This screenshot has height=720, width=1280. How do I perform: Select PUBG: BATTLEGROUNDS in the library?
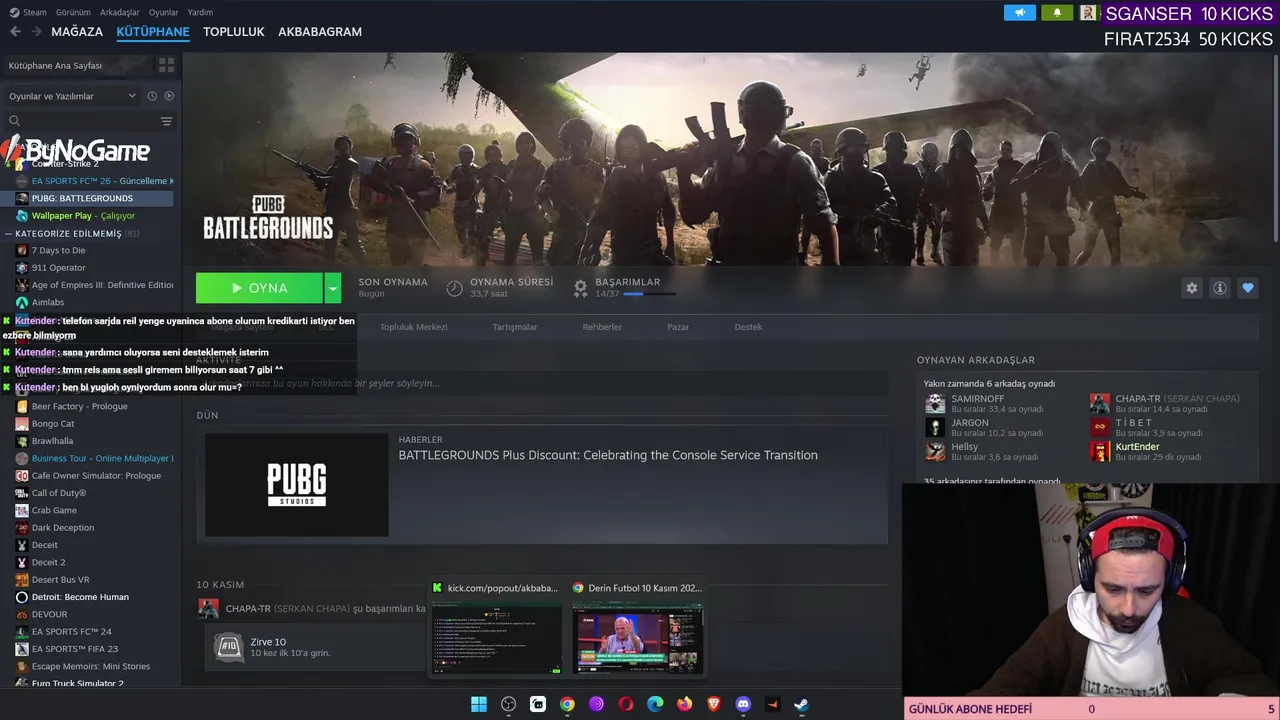(86, 198)
